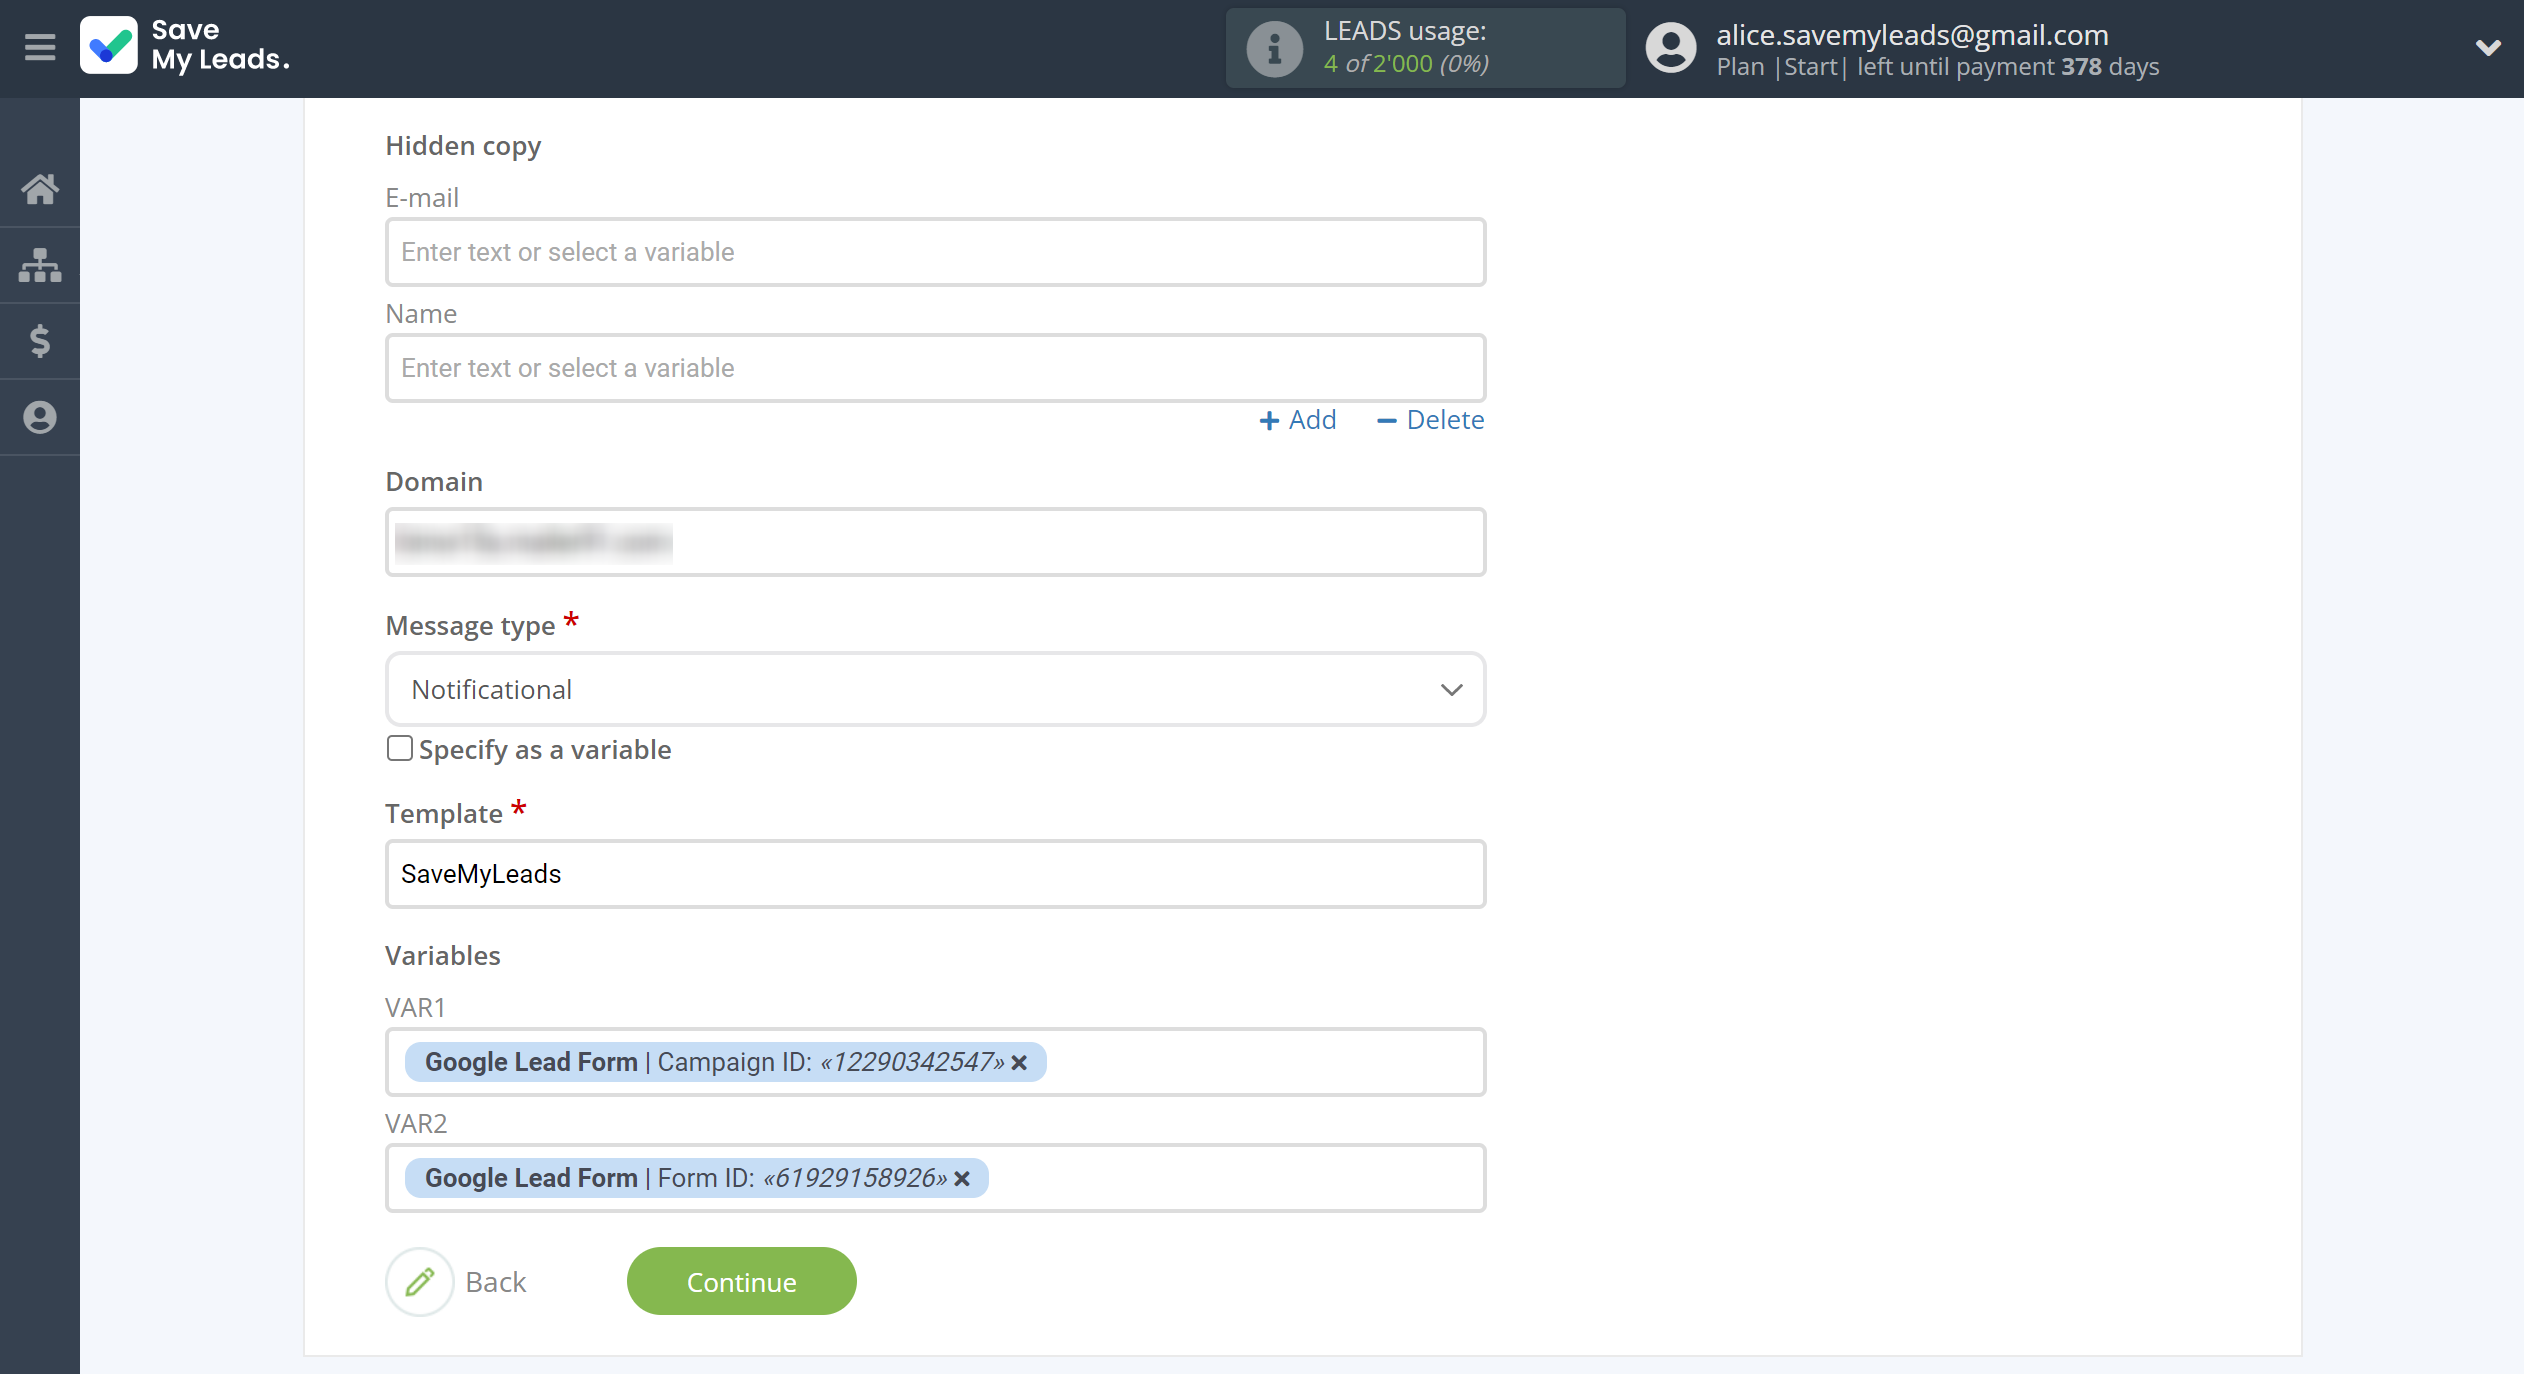Focus the Hidden copy Name field
This screenshot has width=2524, height=1374.
[935, 368]
